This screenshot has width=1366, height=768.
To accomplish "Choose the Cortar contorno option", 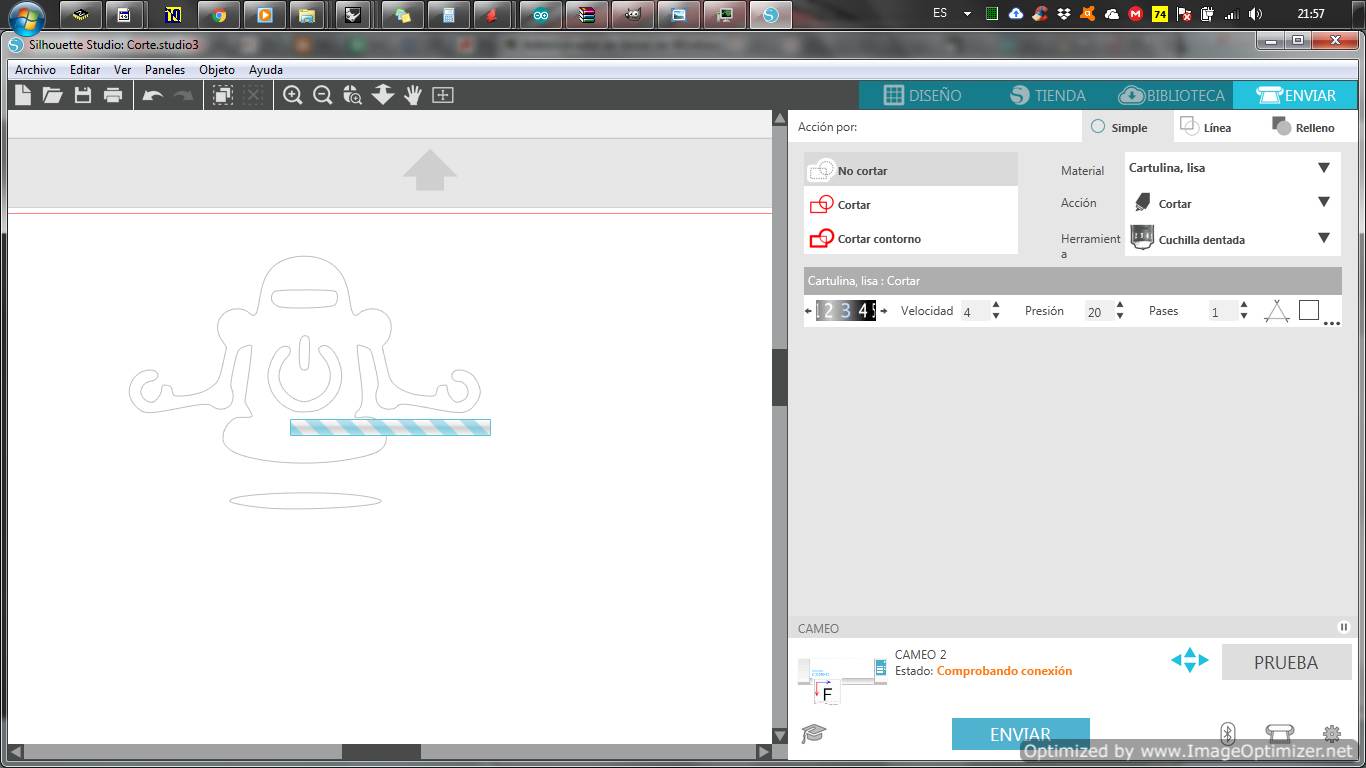I will (911, 238).
